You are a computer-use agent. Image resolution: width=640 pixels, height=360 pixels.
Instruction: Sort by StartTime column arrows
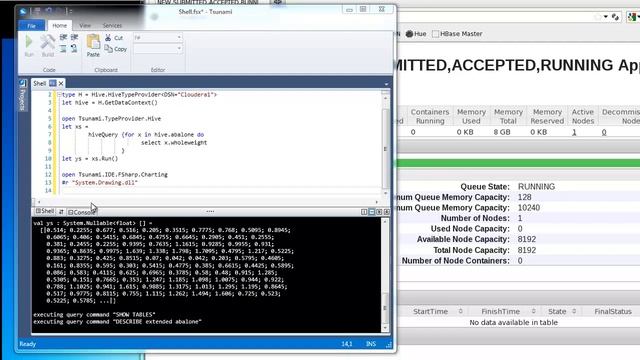460,311
